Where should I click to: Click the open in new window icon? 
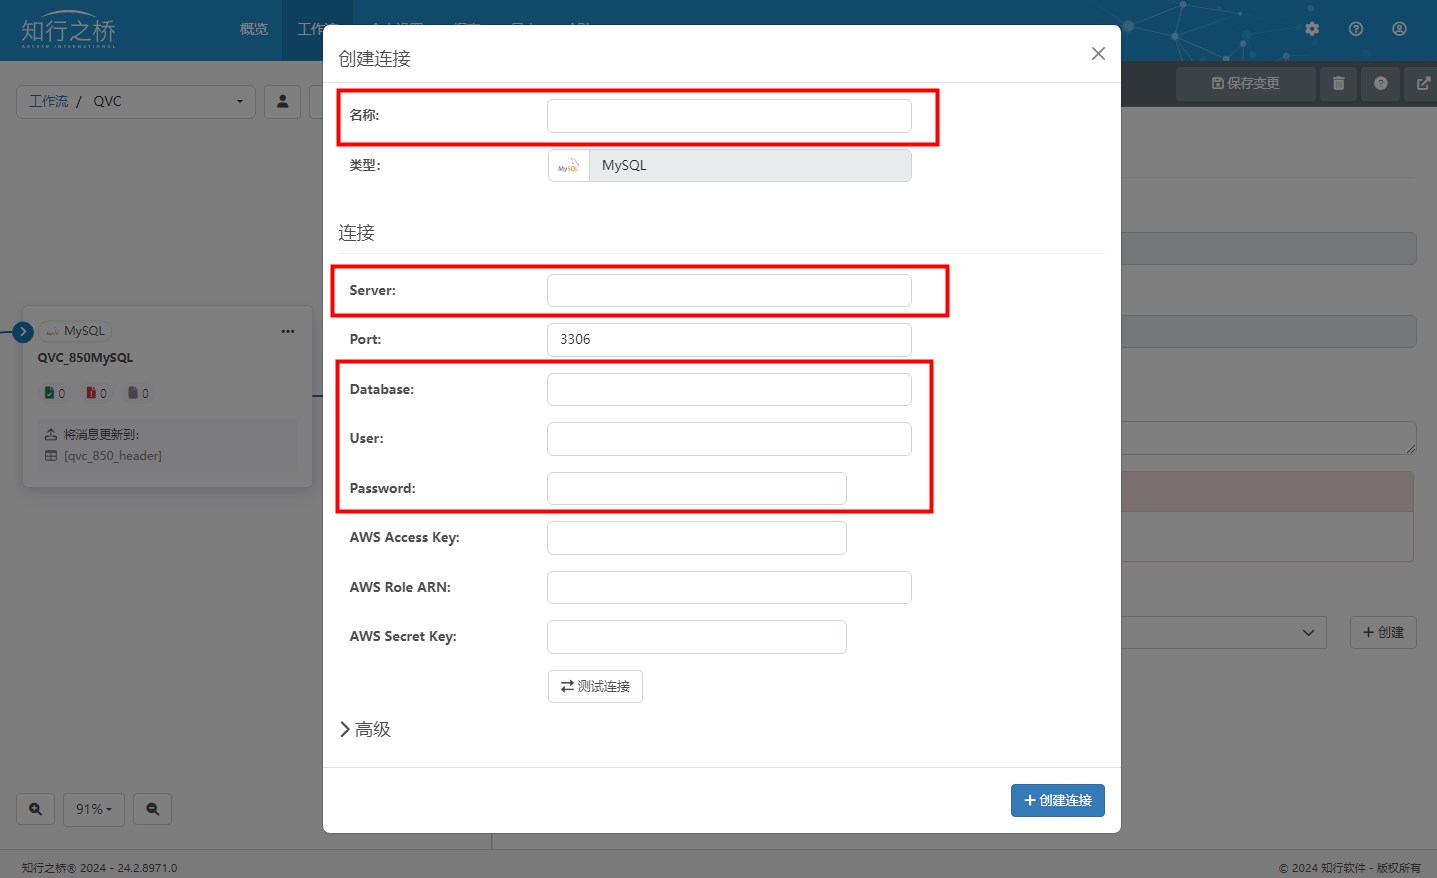[1422, 83]
